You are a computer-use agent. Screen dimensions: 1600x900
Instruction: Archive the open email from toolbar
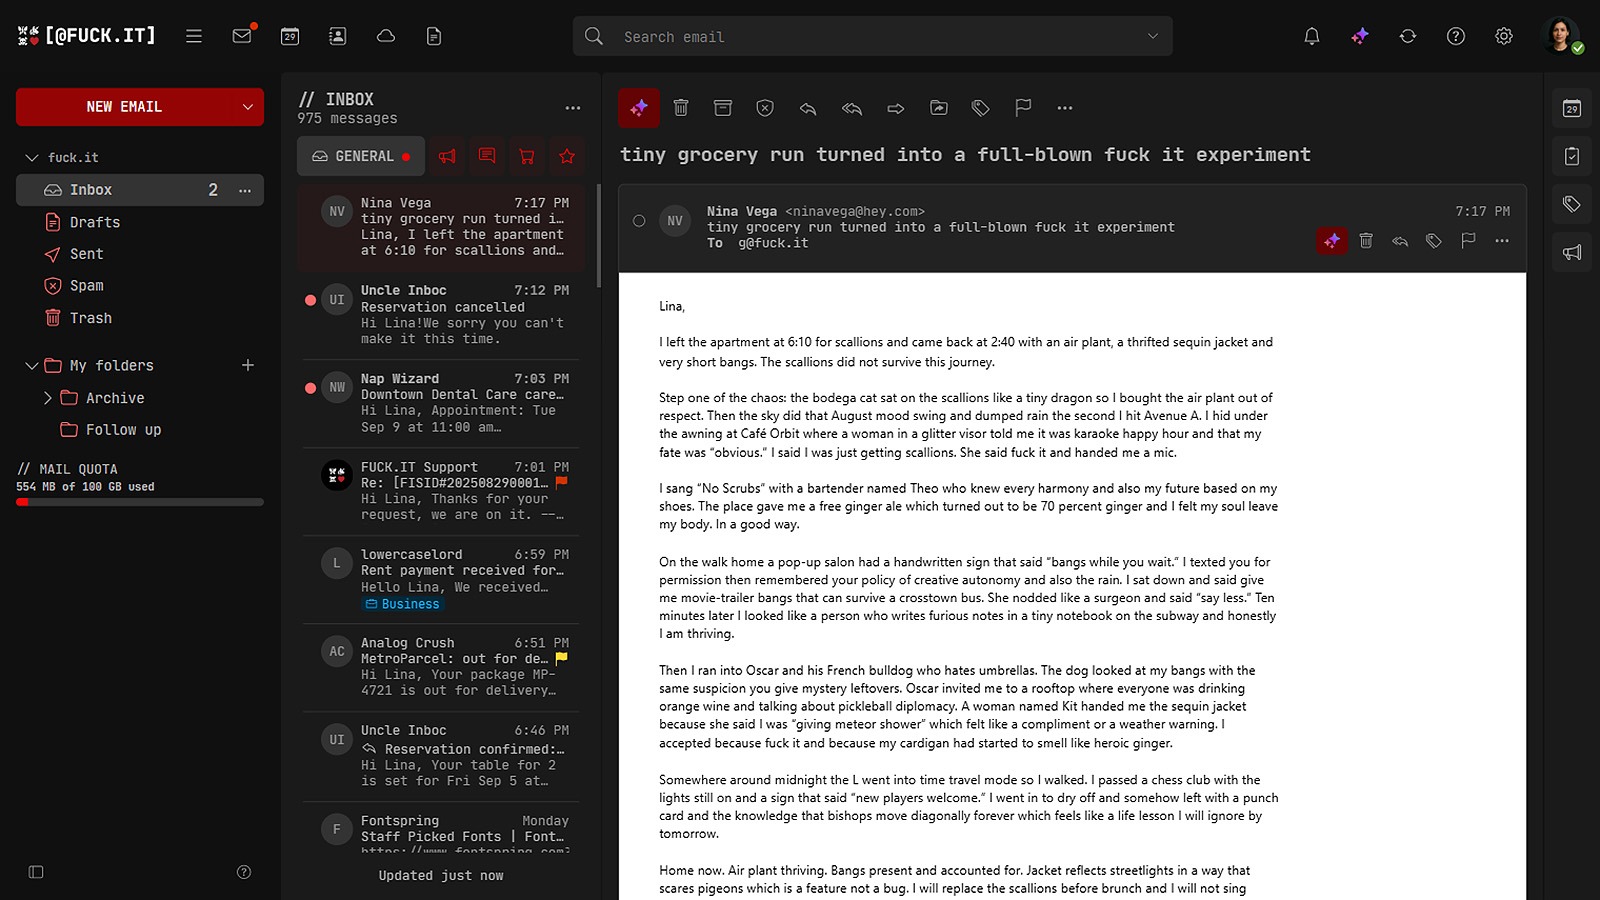click(723, 108)
